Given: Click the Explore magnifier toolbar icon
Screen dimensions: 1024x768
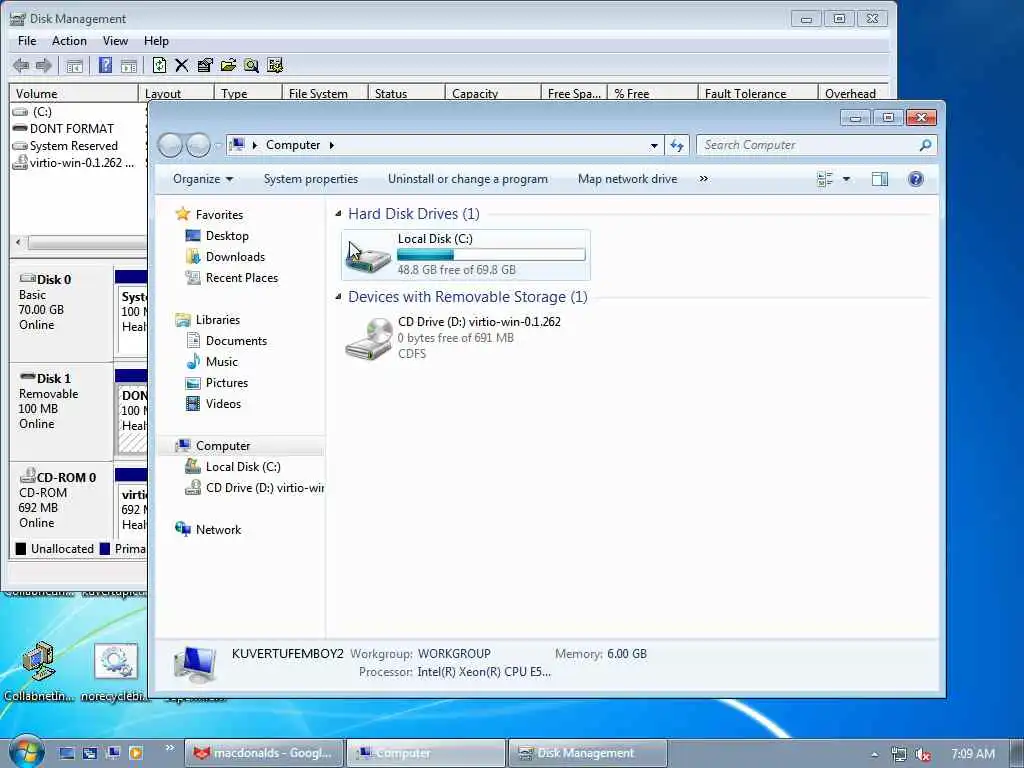Looking at the screenshot, I should (x=251, y=65).
